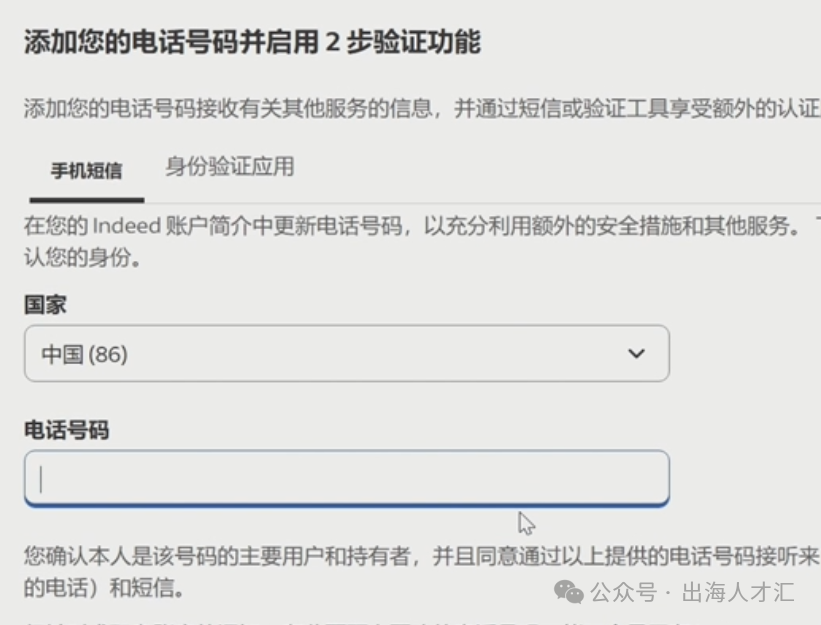Expand the country list showing 中国 (86)

pyautogui.click(x=346, y=353)
